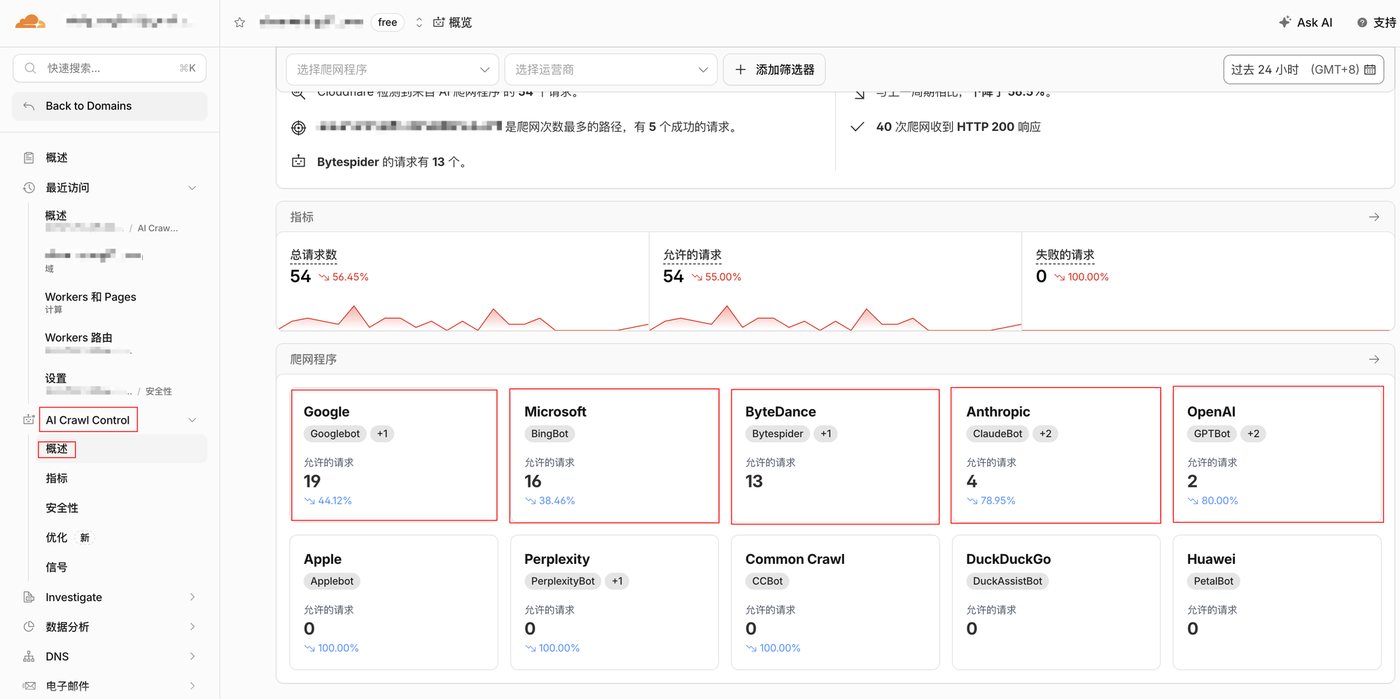Open the Perplexity crawler card
Screen dimensions: 1400x699
pos(614,602)
